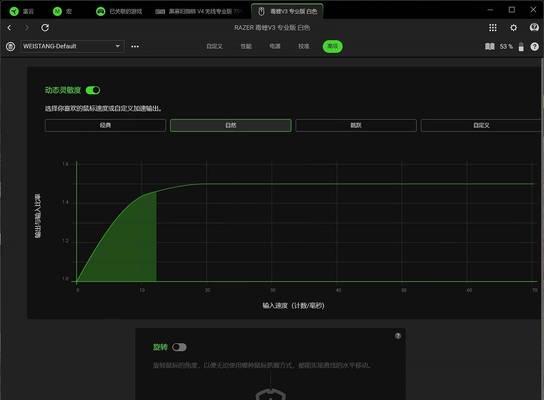
Task: Click the 53 % battery percentage text
Action: (506, 46)
